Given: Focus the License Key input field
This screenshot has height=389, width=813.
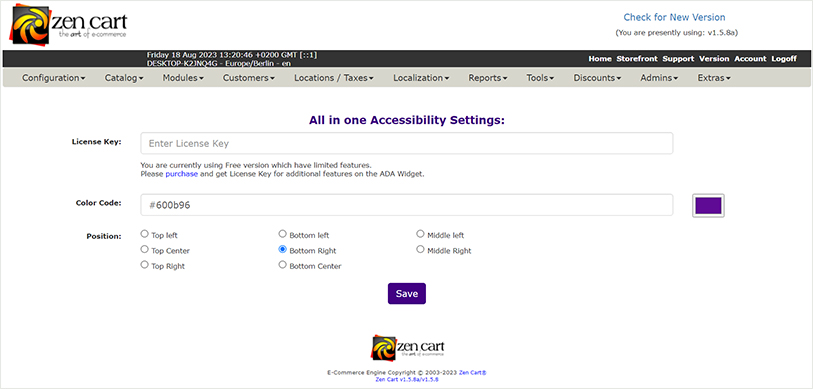Looking at the screenshot, I should point(406,143).
